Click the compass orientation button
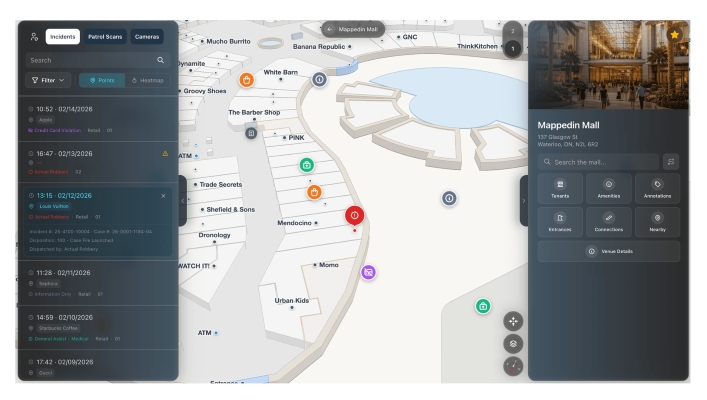Image resolution: width=707 pixels, height=400 pixels. pyautogui.click(x=513, y=366)
